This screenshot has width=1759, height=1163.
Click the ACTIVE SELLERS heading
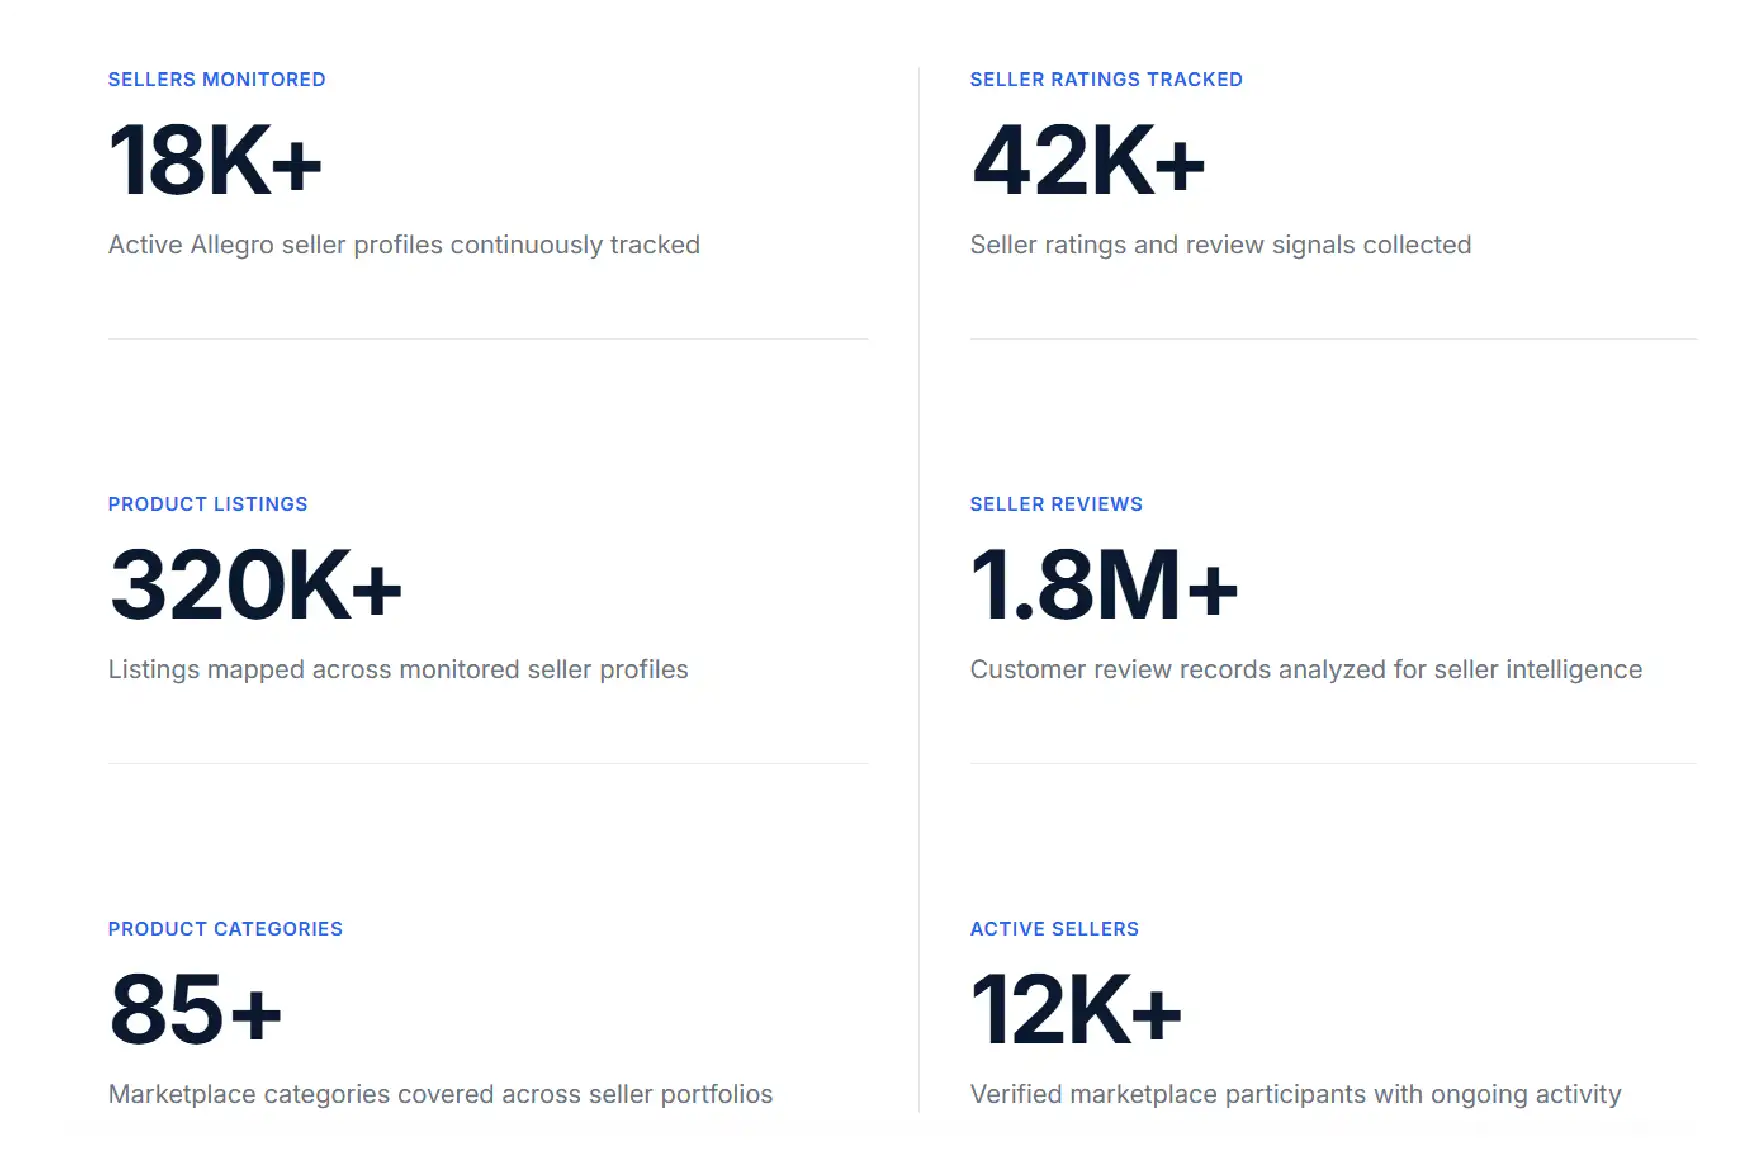point(1054,929)
